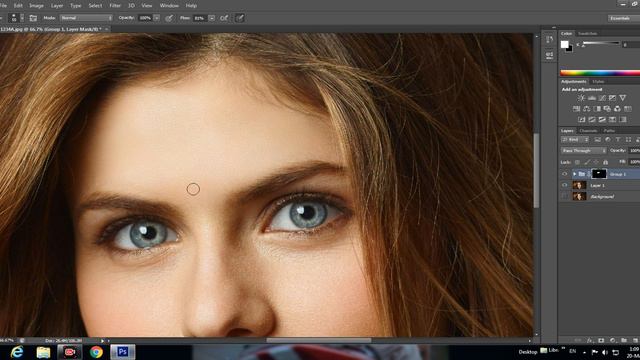The width and height of the screenshot is (640, 360).
Task: Click the background black color swatch
Action: [569, 49]
